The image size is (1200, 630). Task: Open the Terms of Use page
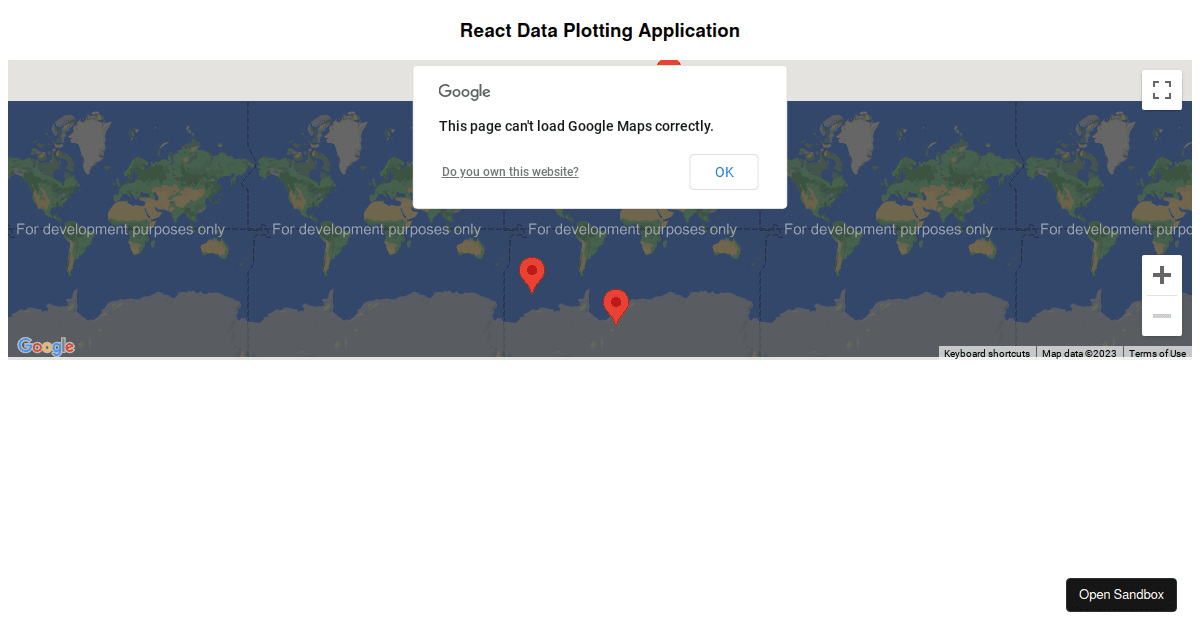point(1157,353)
